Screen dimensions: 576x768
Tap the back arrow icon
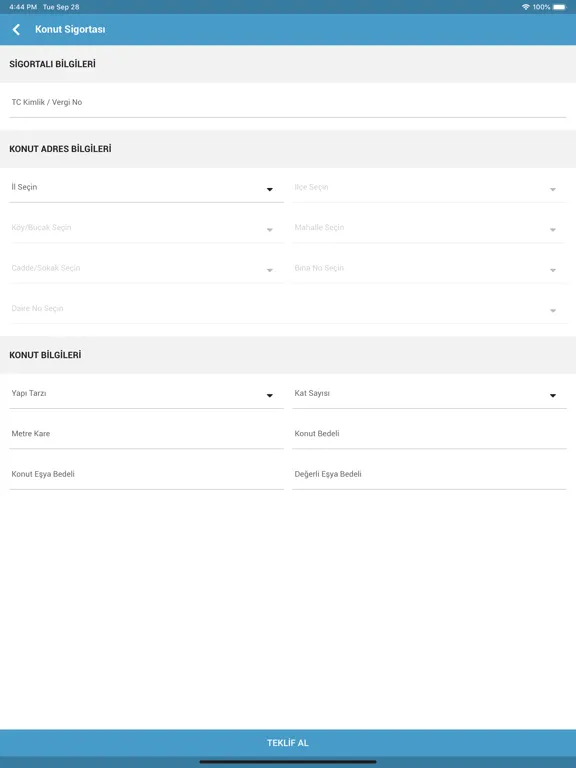click(x=16, y=29)
